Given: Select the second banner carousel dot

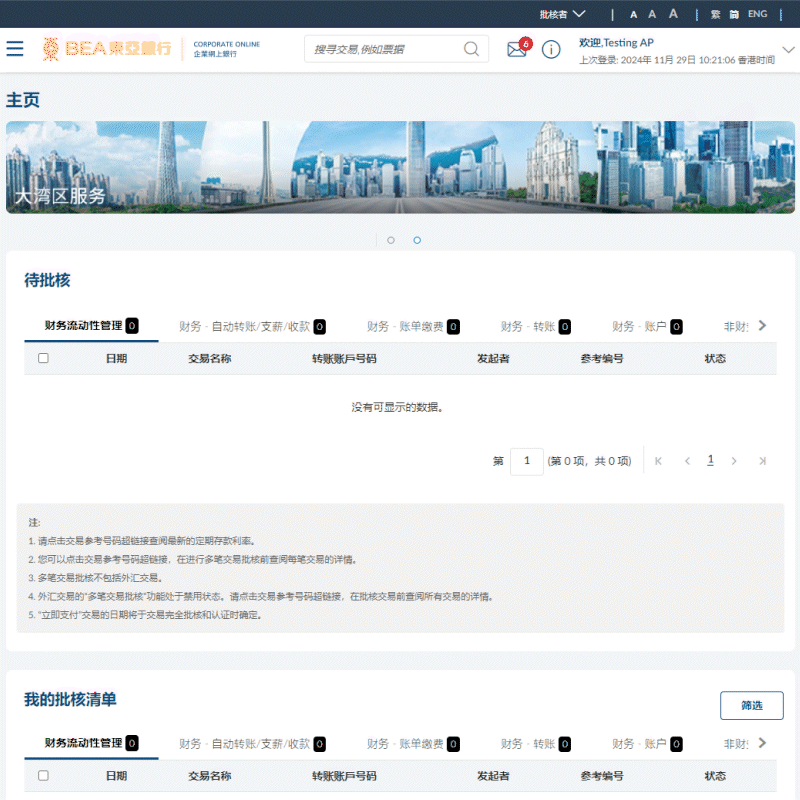Looking at the screenshot, I should 417,240.
